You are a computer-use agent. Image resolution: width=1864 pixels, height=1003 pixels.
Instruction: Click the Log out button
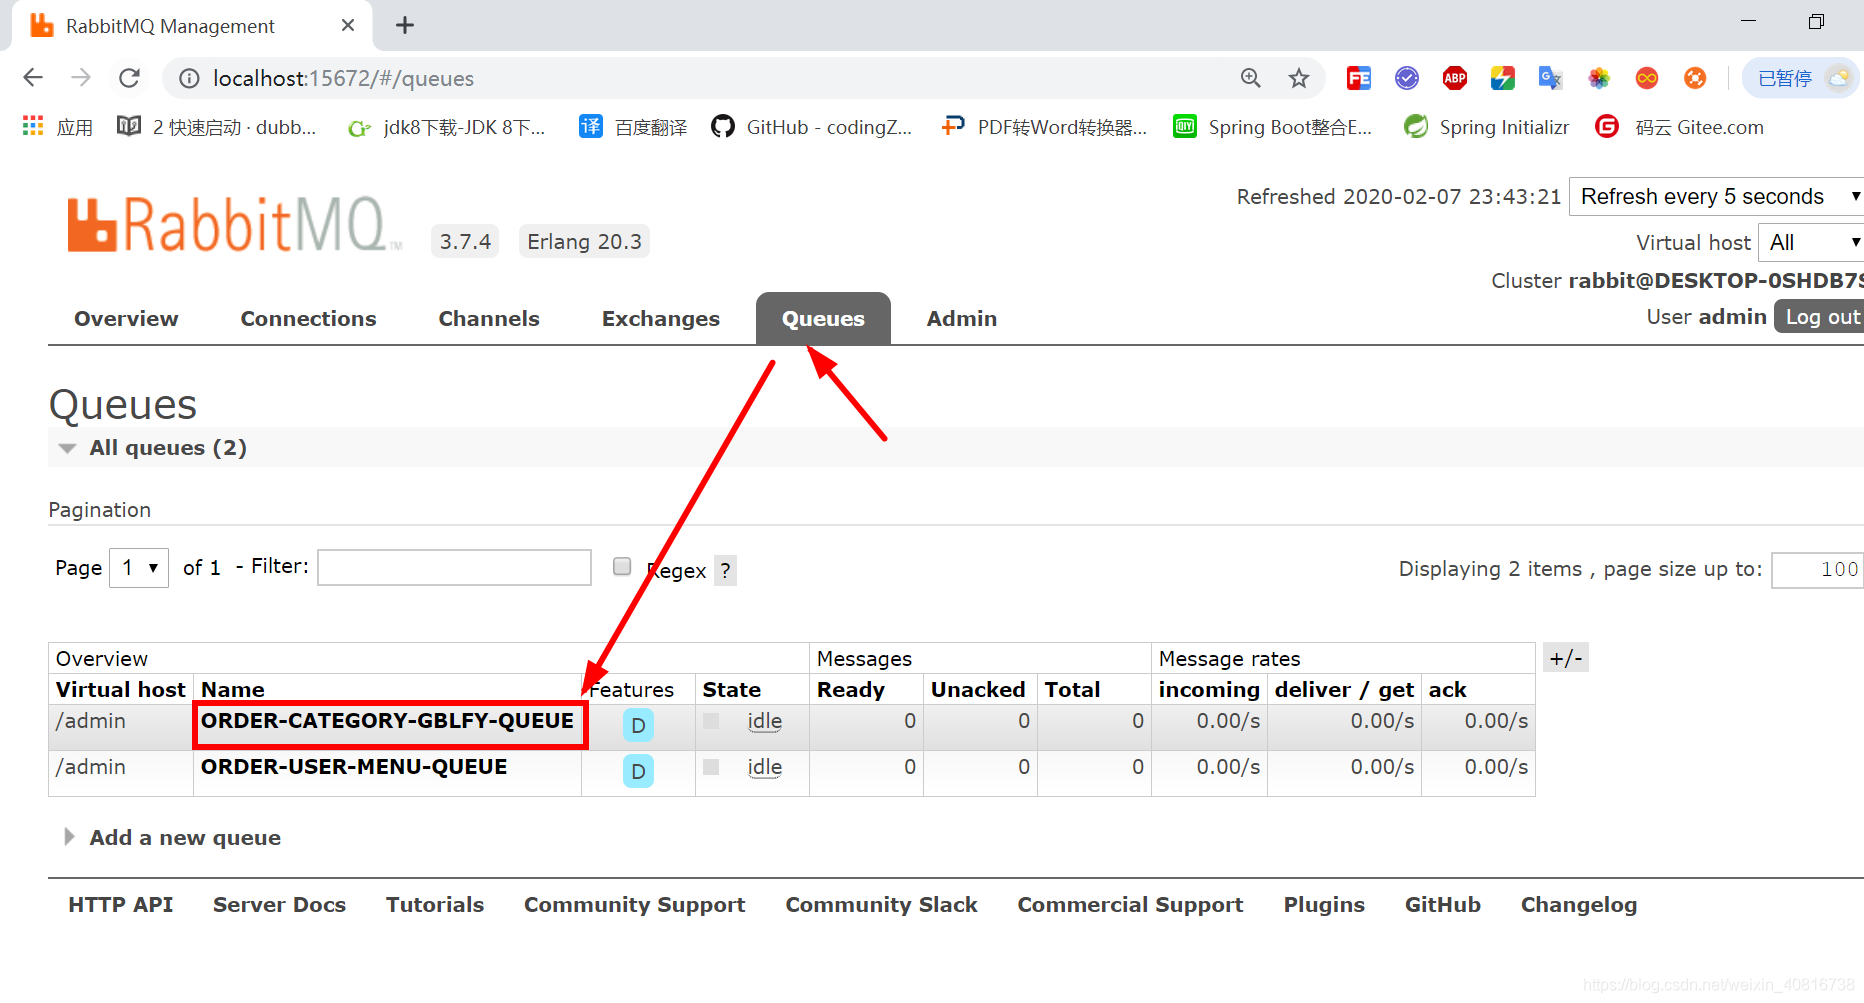[1821, 317]
